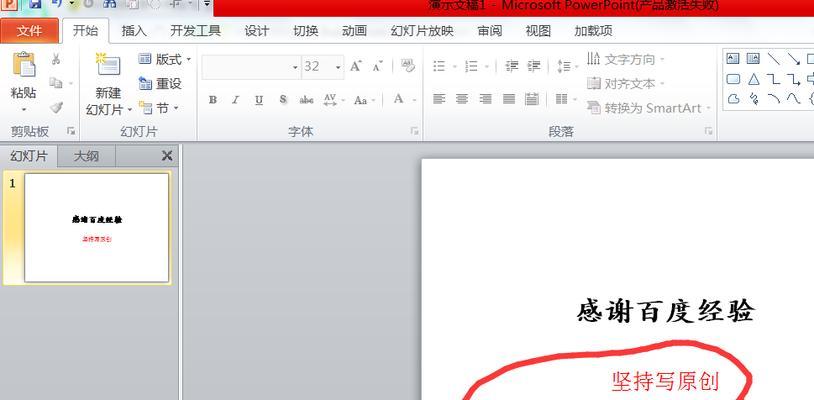Image resolution: width=814 pixels, height=400 pixels.
Task: Click the Clear All Formatting eraser icon
Action: click(x=408, y=66)
